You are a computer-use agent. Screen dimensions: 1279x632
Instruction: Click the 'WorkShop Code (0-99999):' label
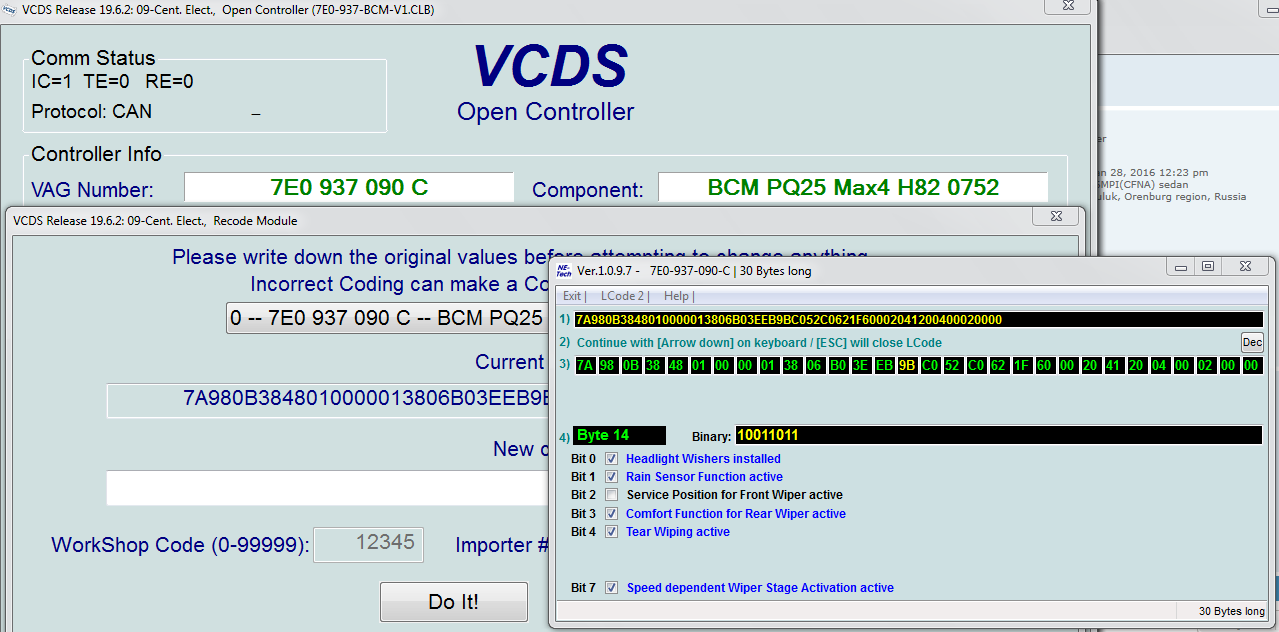[181, 546]
